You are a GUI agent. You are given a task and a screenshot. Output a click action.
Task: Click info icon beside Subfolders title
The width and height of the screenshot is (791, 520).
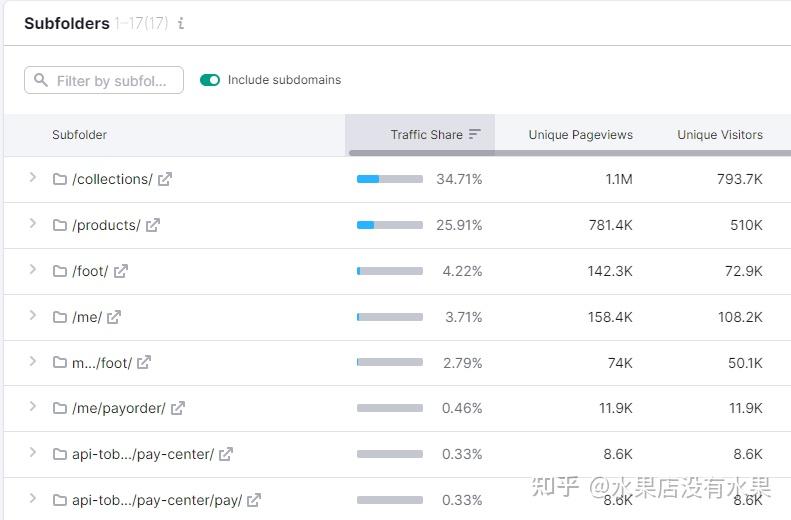[181, 24]
